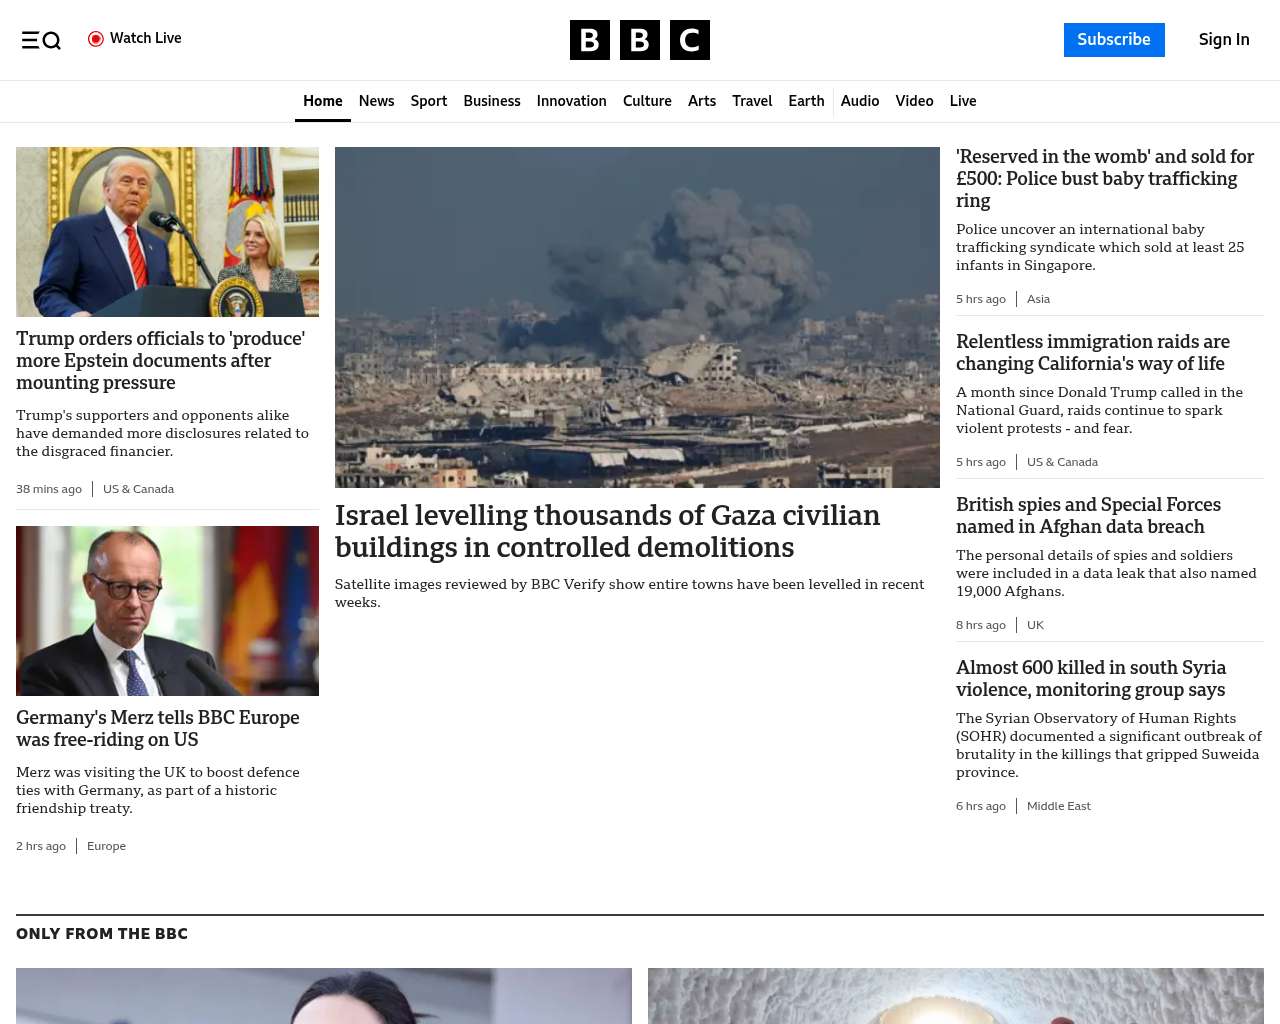Open the Earth section
Screen dimensions: 1280x1024
click(x=806, y=101)
